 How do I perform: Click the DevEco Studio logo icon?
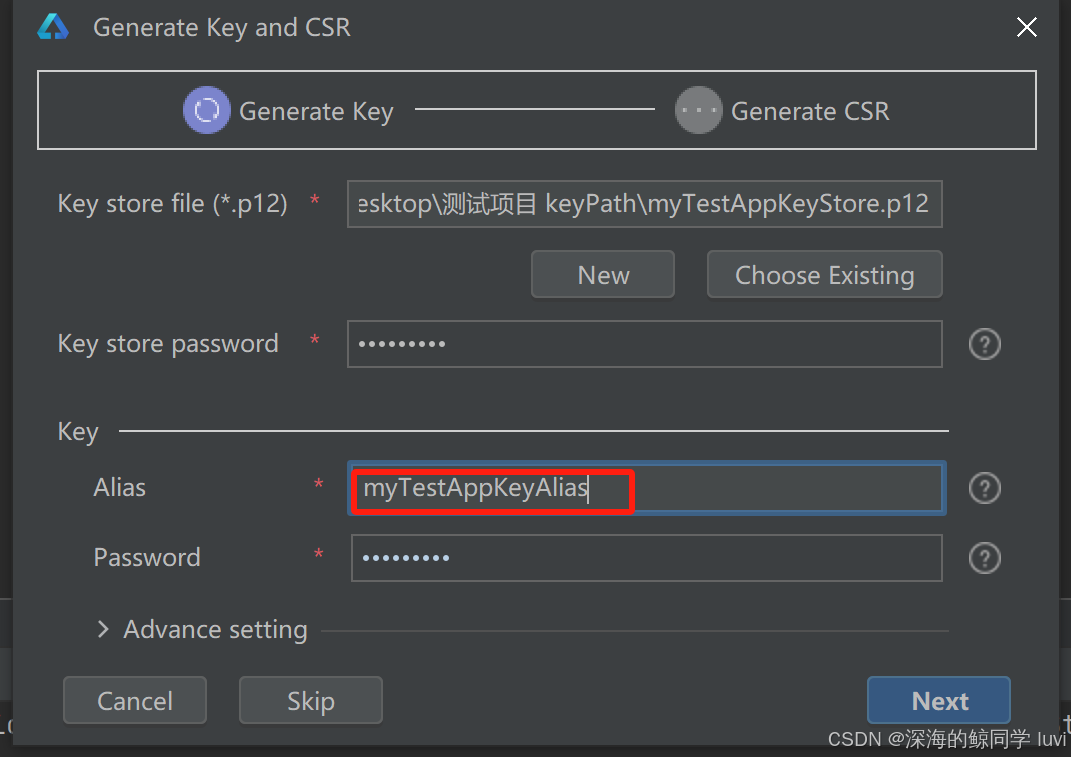[x=53, y=27]
